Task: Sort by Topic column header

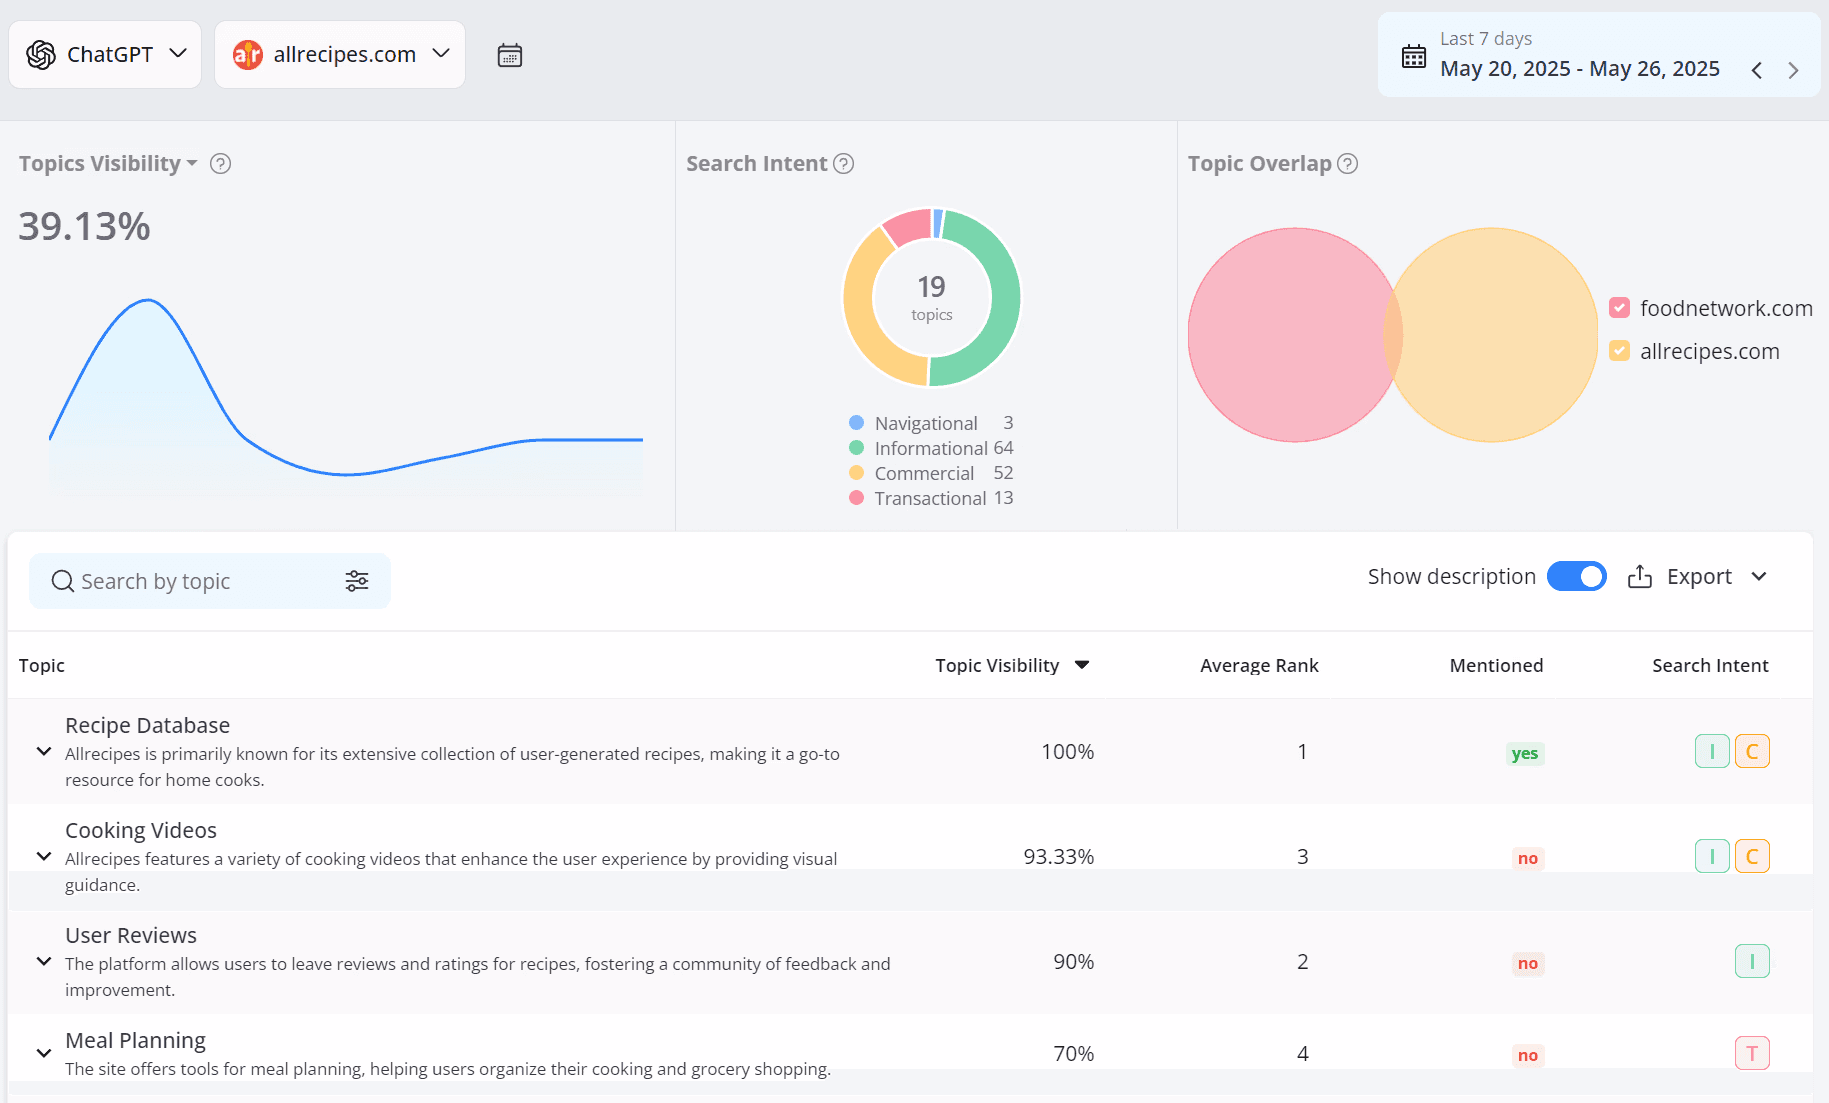Action: [42, 666]
